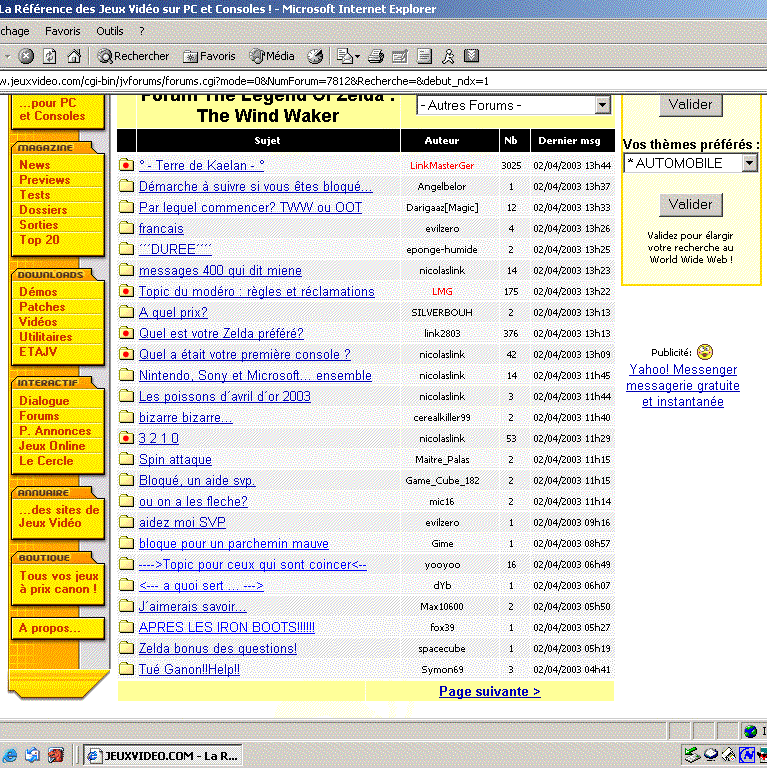Open Jeux Online in the sidebar
This screenshot has width=767, height=768.
(x=52, y=446)
